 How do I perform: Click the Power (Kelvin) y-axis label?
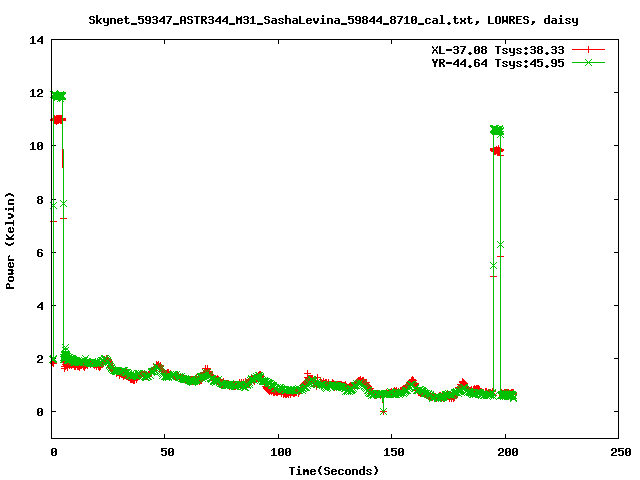pyautogui.click(x=10, y=239)
